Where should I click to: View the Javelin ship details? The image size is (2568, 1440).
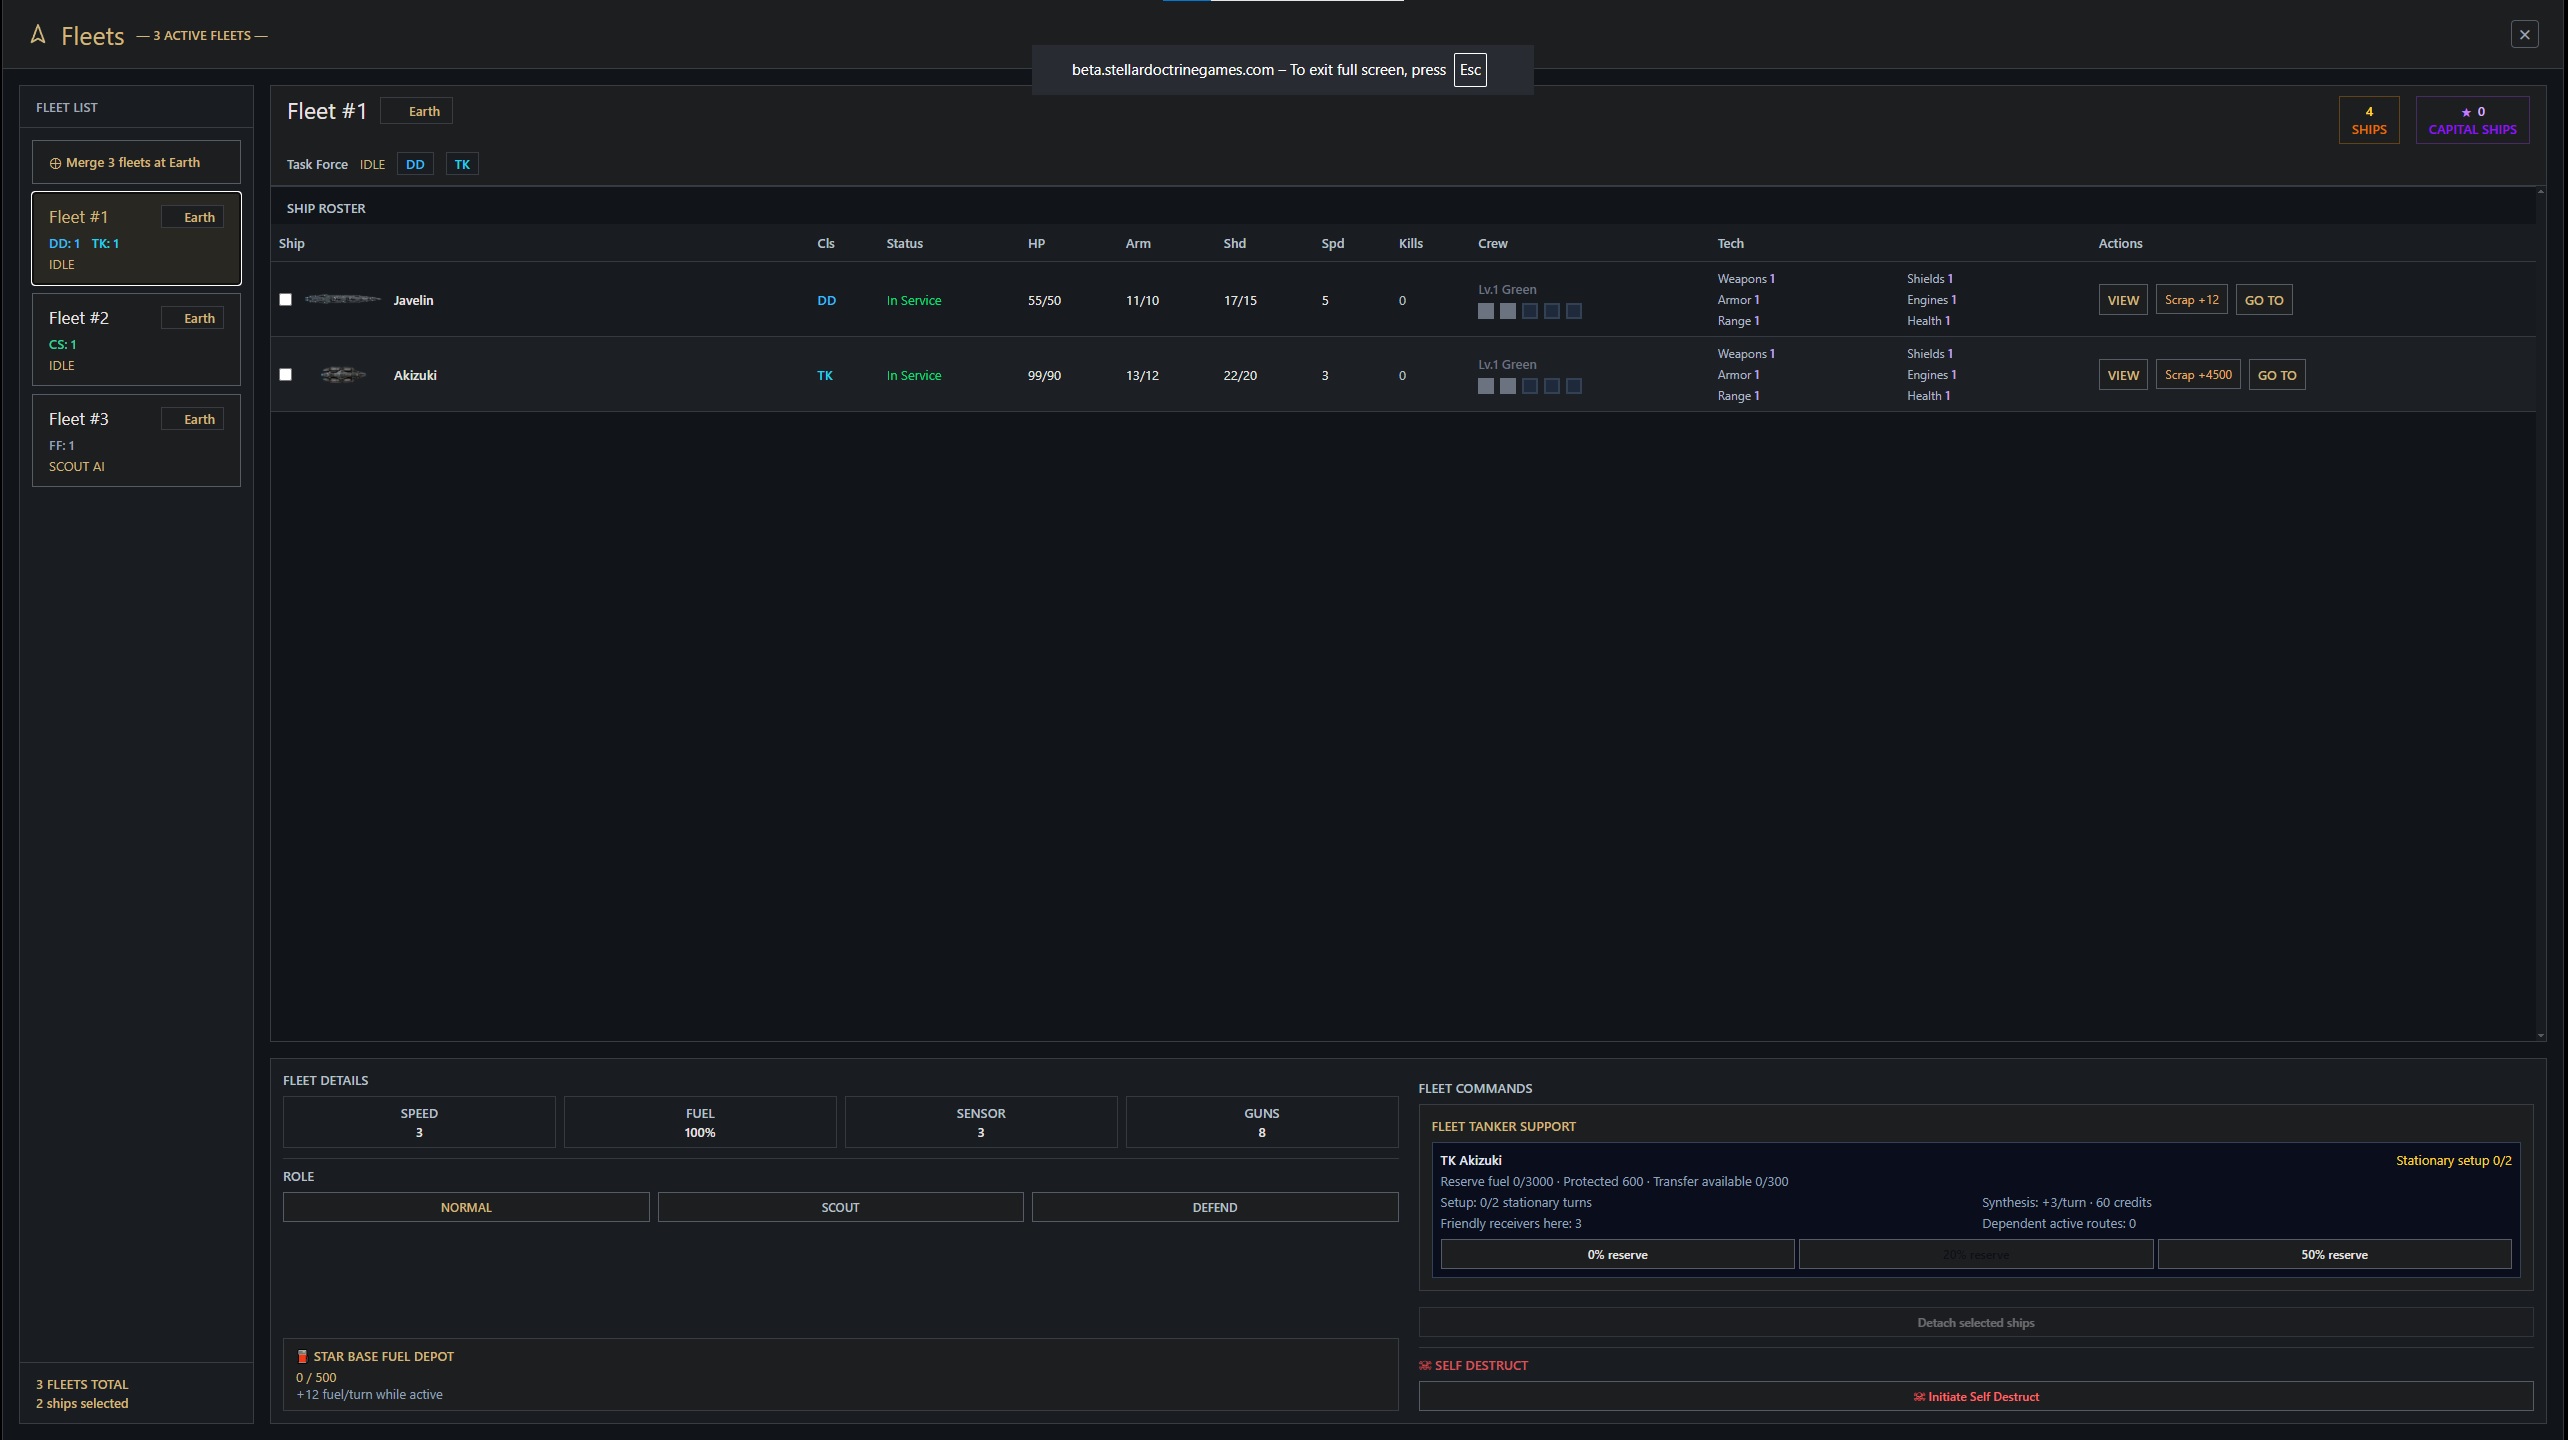2122,300
